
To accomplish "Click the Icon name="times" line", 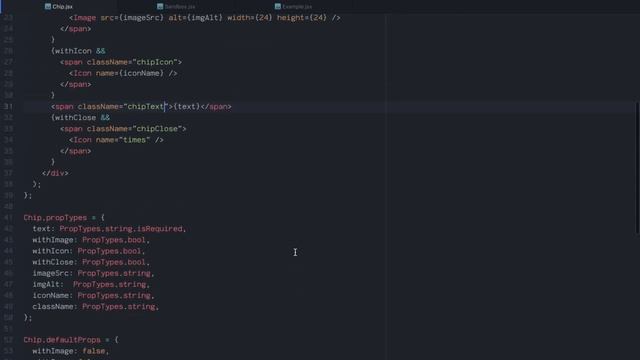I will tap(116, 140).
